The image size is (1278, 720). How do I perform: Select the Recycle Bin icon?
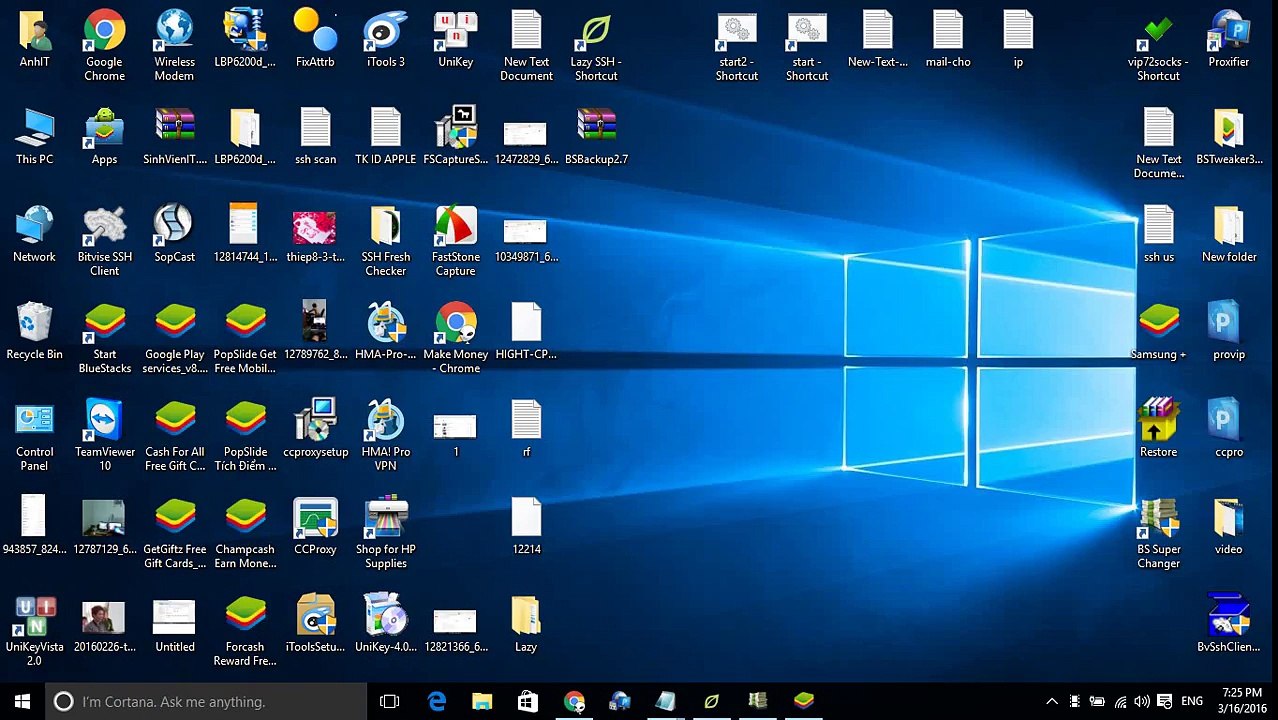(x=34, y=332)
